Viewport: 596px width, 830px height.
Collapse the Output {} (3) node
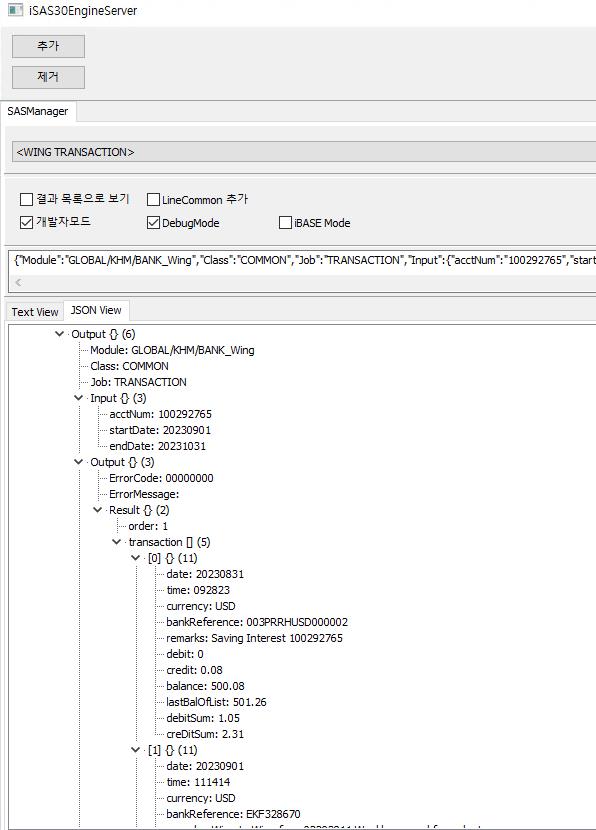78,462
